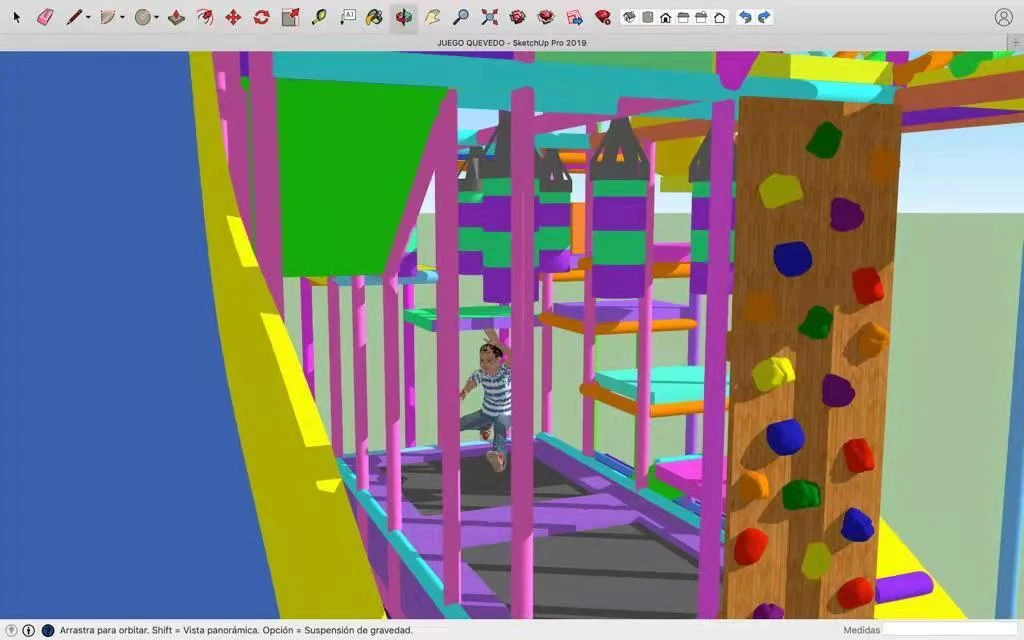Select the Circle shape tool
Viewport: 1024px width, 640px height.
(x=142, y=17)
